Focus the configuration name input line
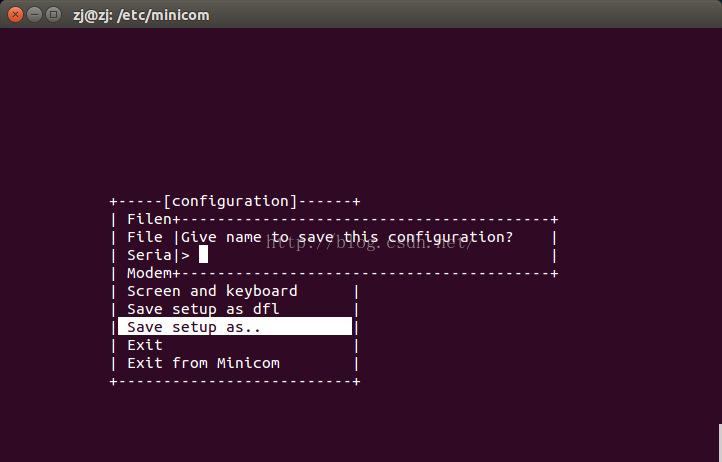Viewport: 722px width, 462px height. pos(368,255)
